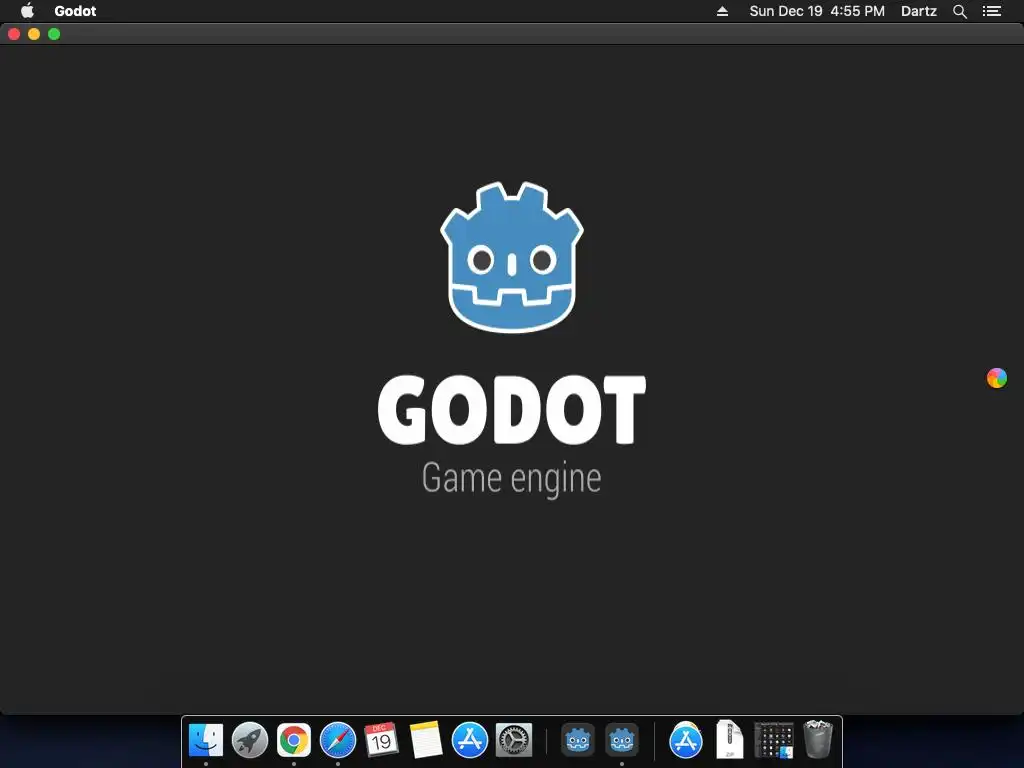Screen dimensions: 1024x768
Task: Open Finder from the Dock
Action: point(206,741)
